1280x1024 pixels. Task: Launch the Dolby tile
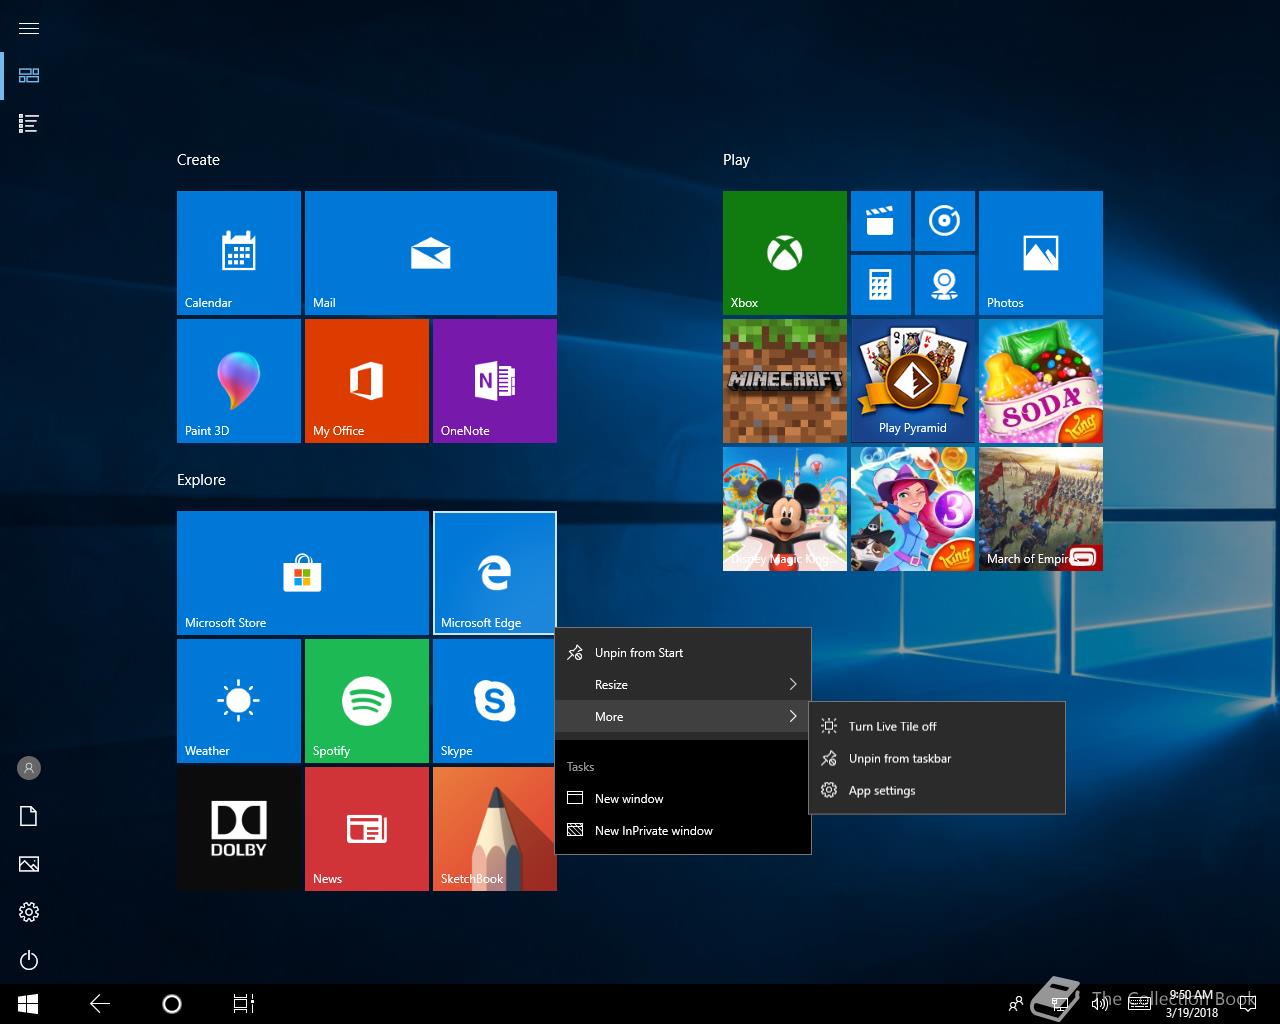pyautogui.click(x=238, y=828)
